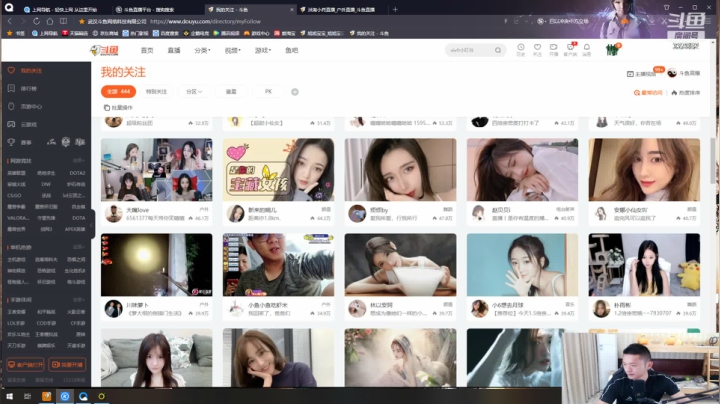Expand the 分类 dropdown in top navigation
The width and height of the screenshot is (720, 404).
coord(202,50)
